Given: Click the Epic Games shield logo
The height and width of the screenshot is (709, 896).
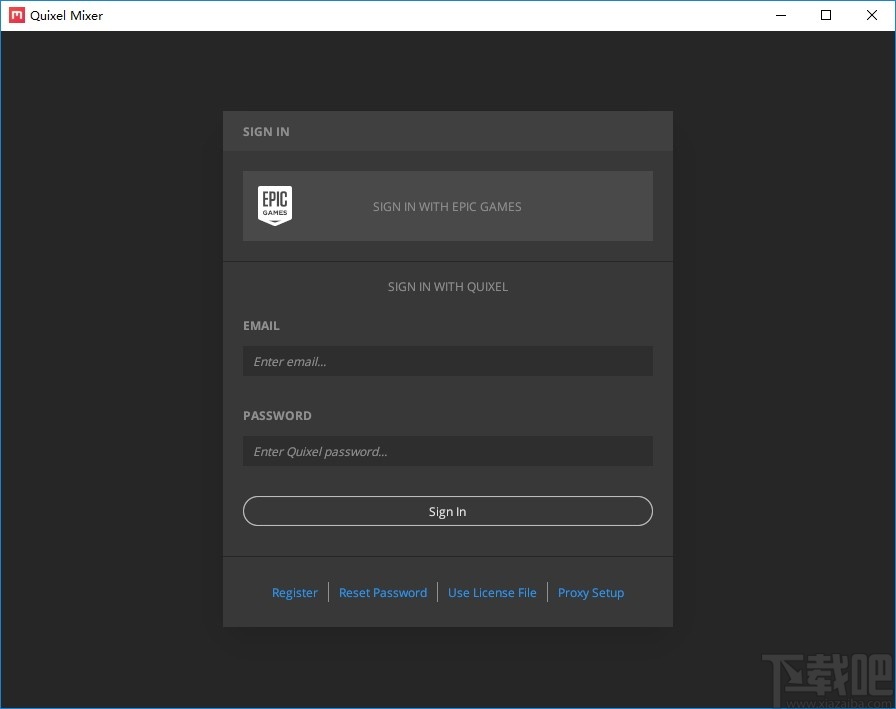Looking at the screenshot, I should [275, 206].
